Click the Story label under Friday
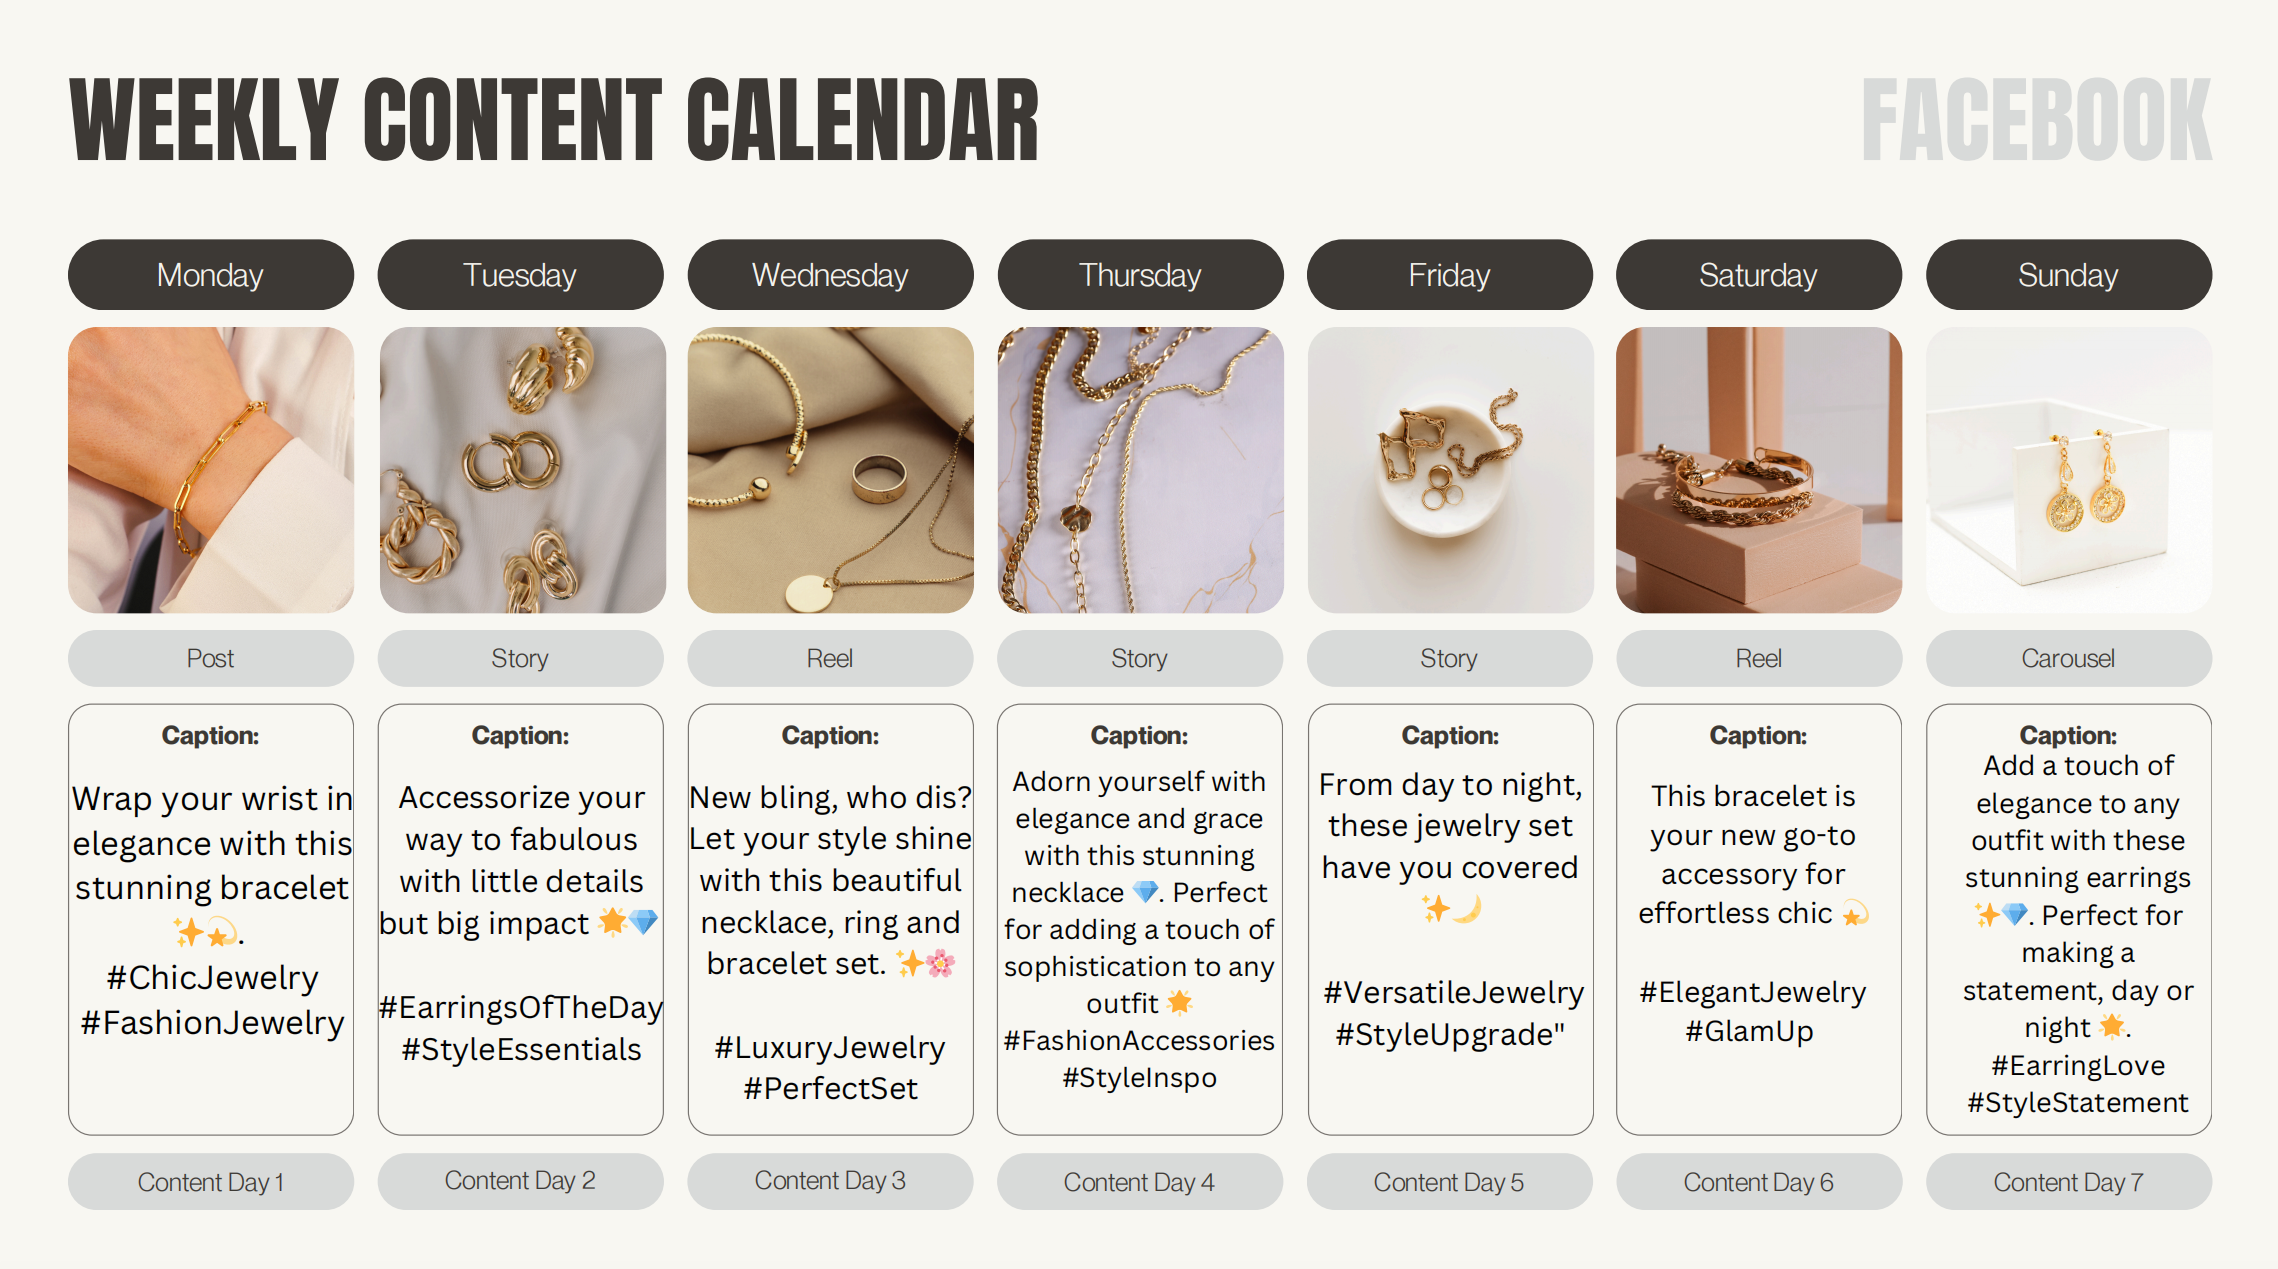2278x1269 pixels. (x=1449, y=658)
